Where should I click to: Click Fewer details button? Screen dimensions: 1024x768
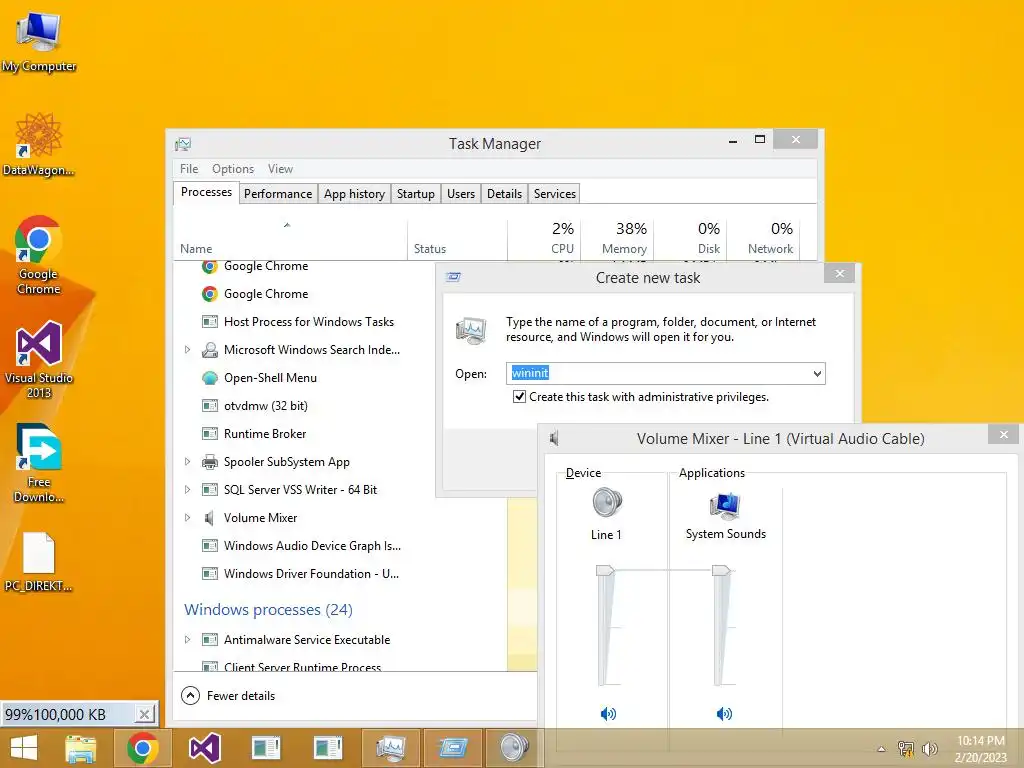228,696
